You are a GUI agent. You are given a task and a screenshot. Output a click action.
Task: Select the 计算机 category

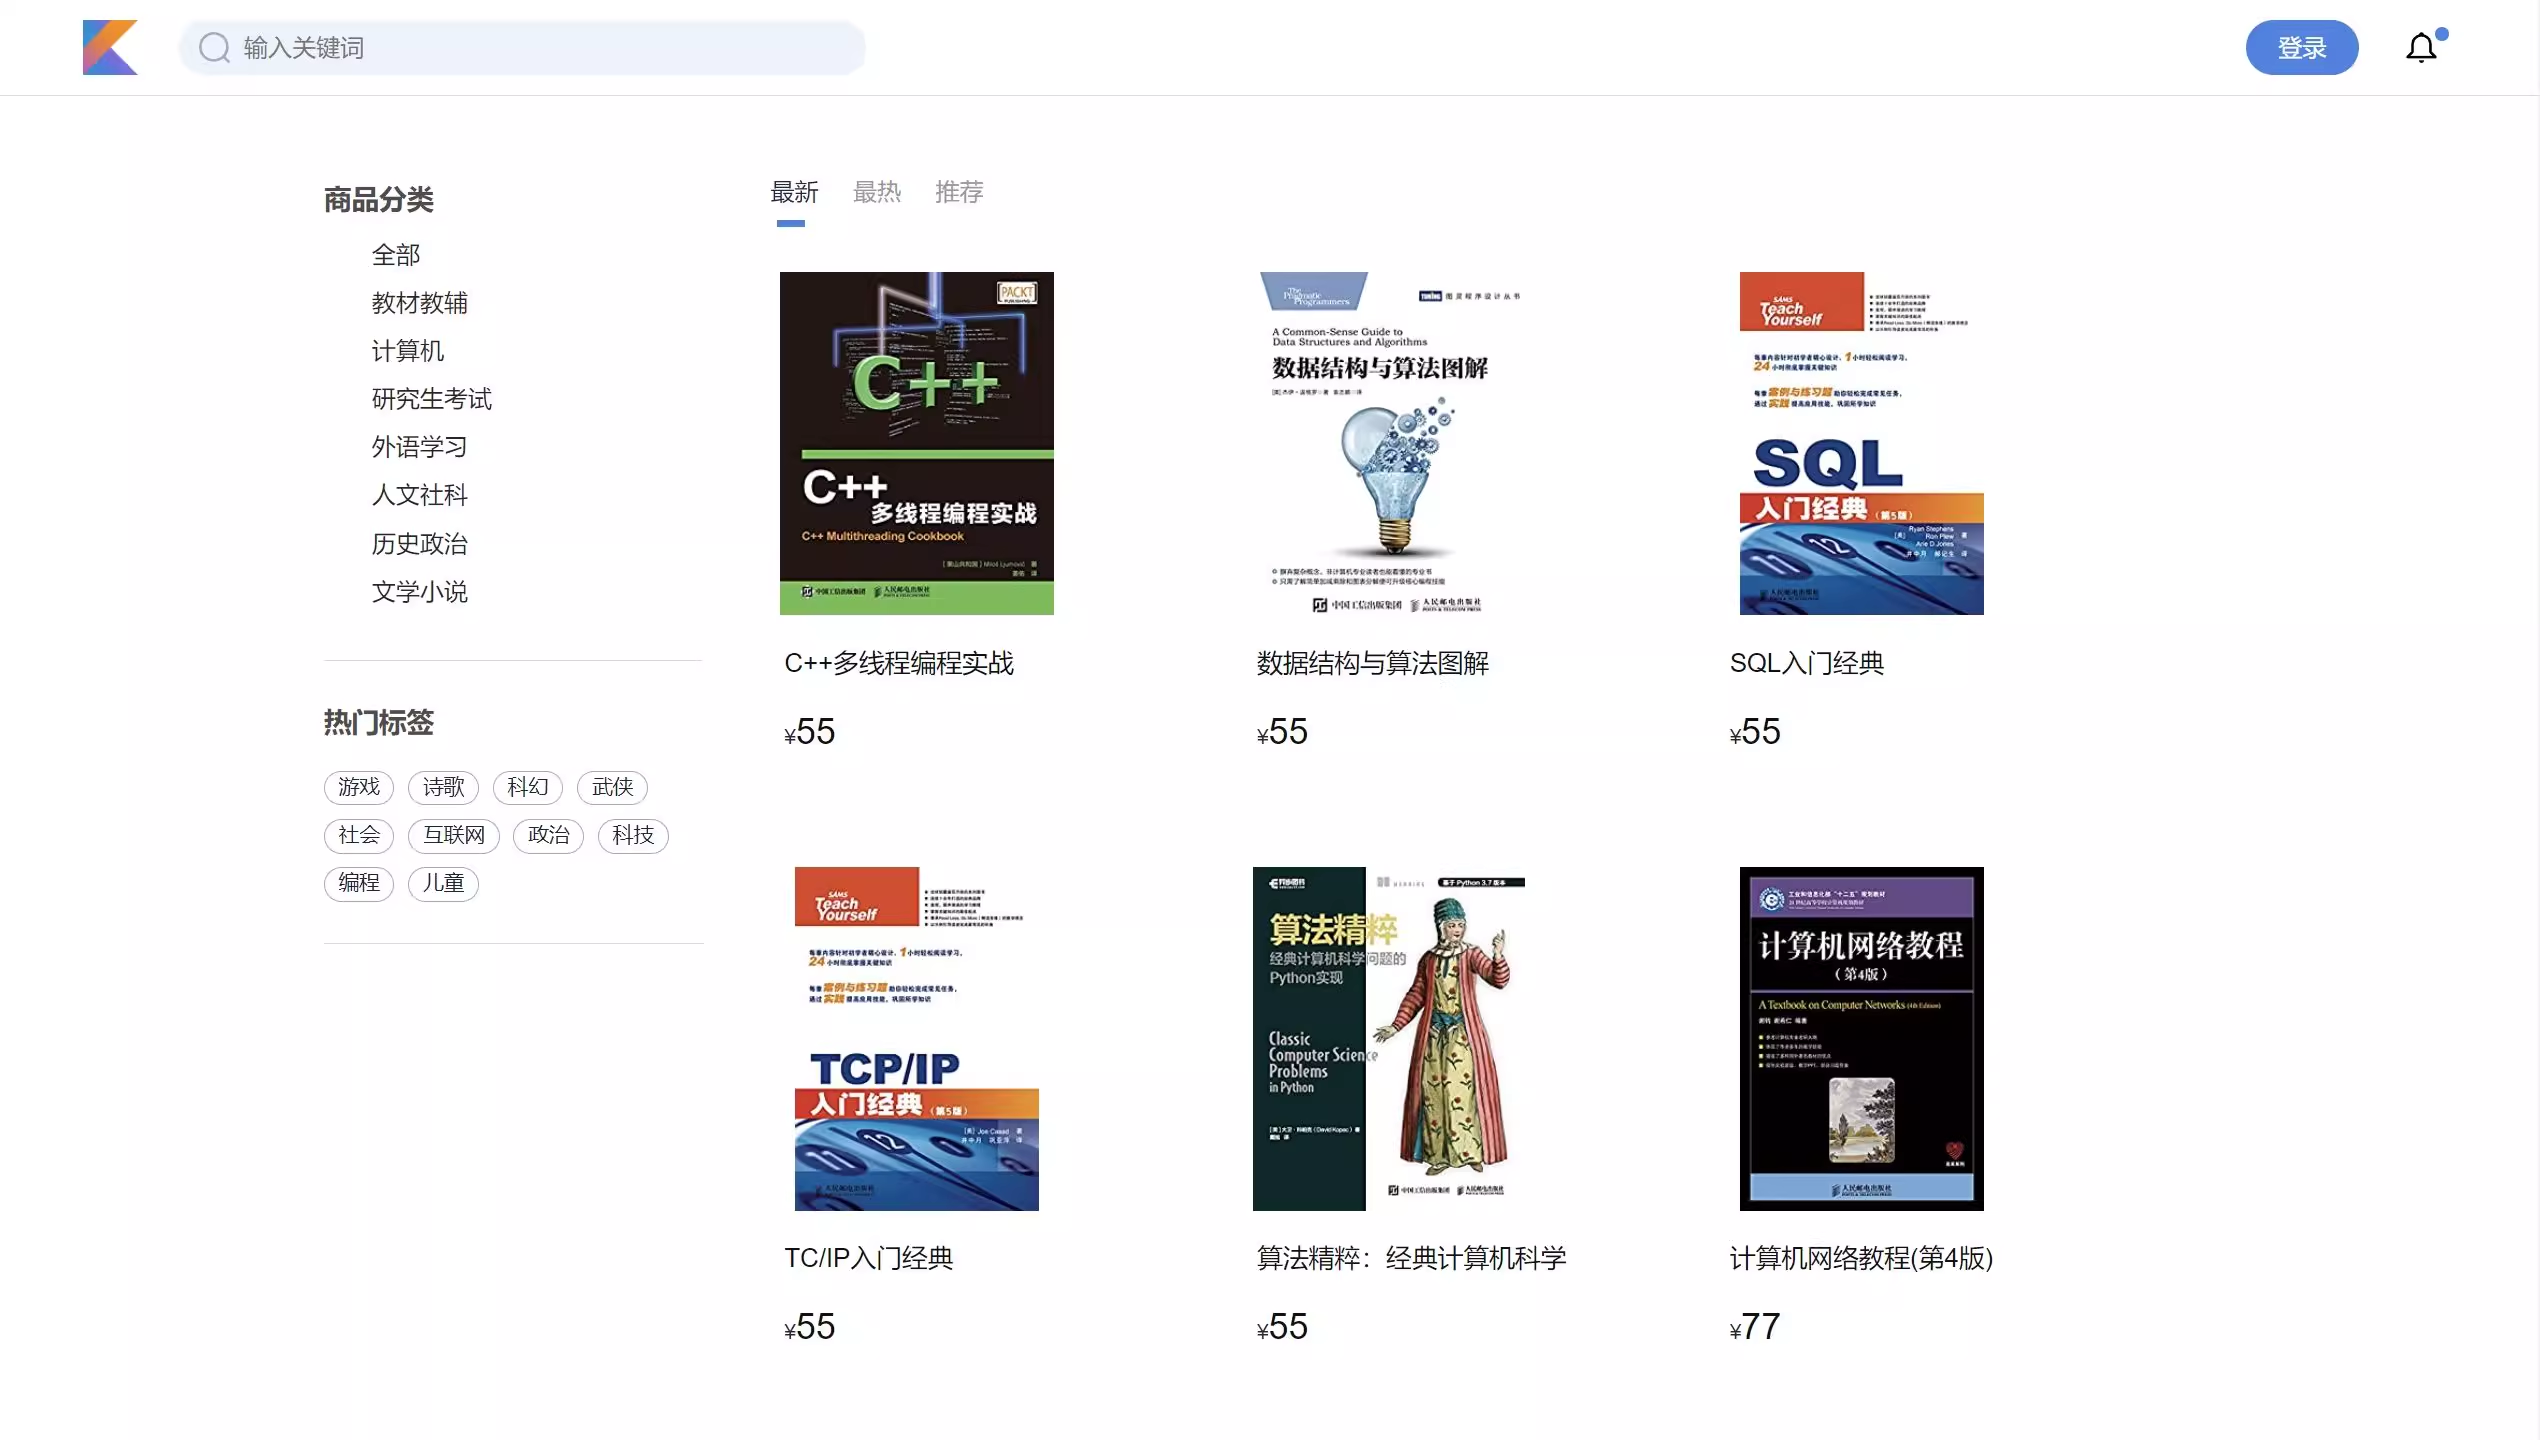[x=408, y=351]
